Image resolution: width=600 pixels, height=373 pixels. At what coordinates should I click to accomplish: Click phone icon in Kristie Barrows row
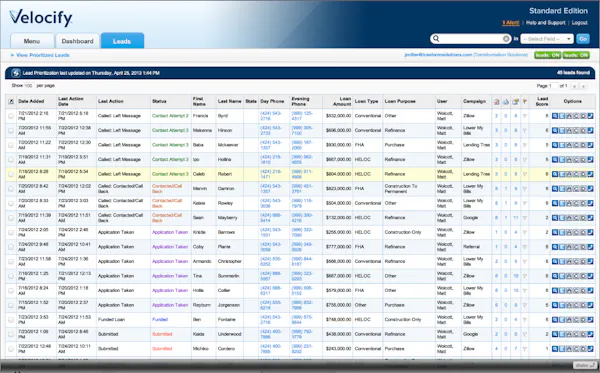(590, 232)
